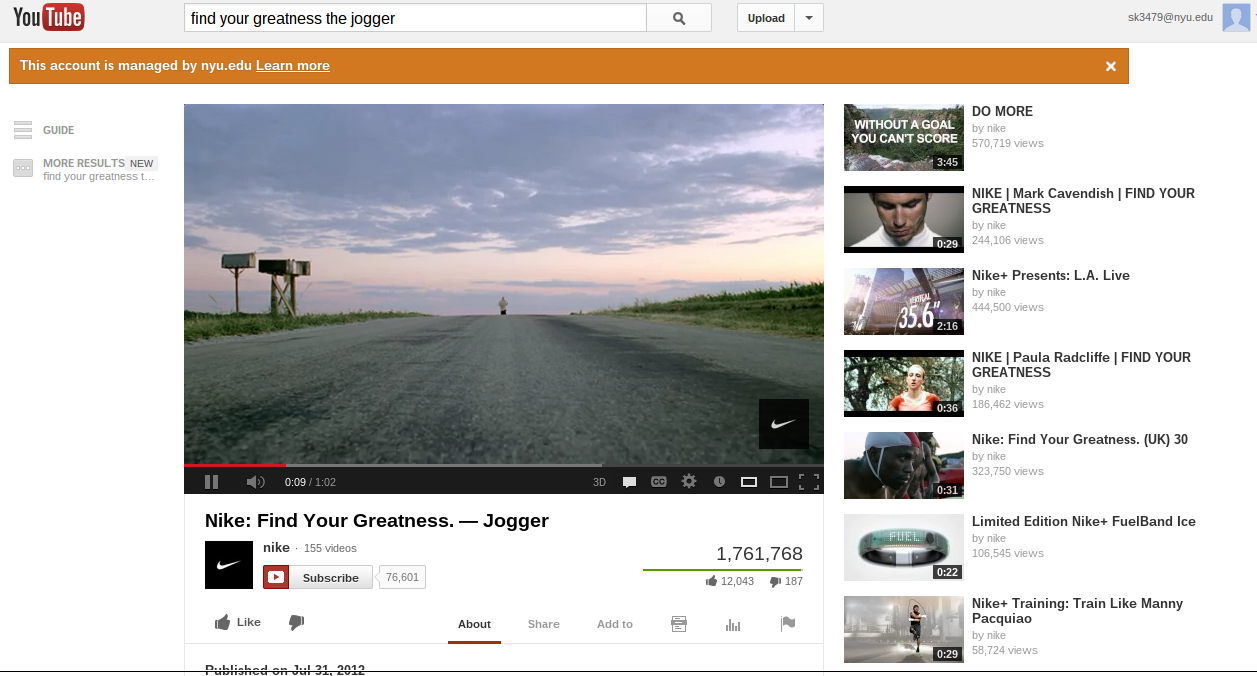The height and width of the screenshot is (676, 1257).
Task: Click subscriber count 76,601
Action: tap(403, 577)
